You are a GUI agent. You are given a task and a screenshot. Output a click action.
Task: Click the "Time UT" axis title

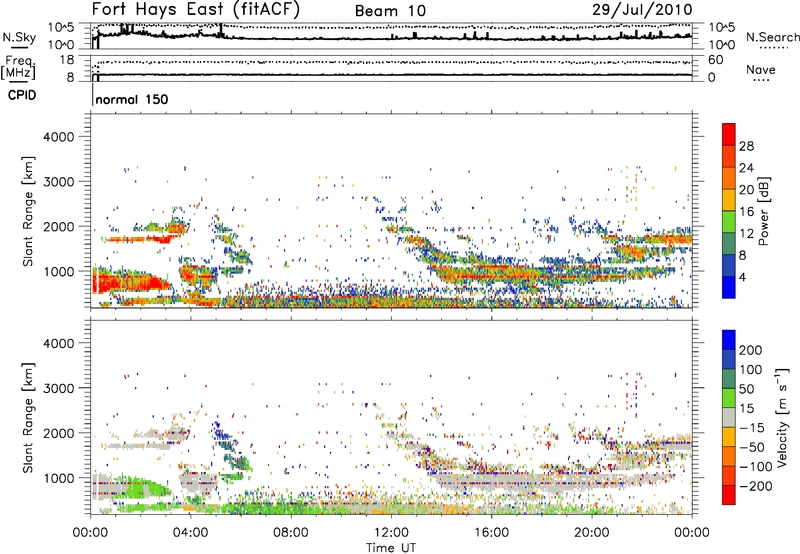pos(391,548)
